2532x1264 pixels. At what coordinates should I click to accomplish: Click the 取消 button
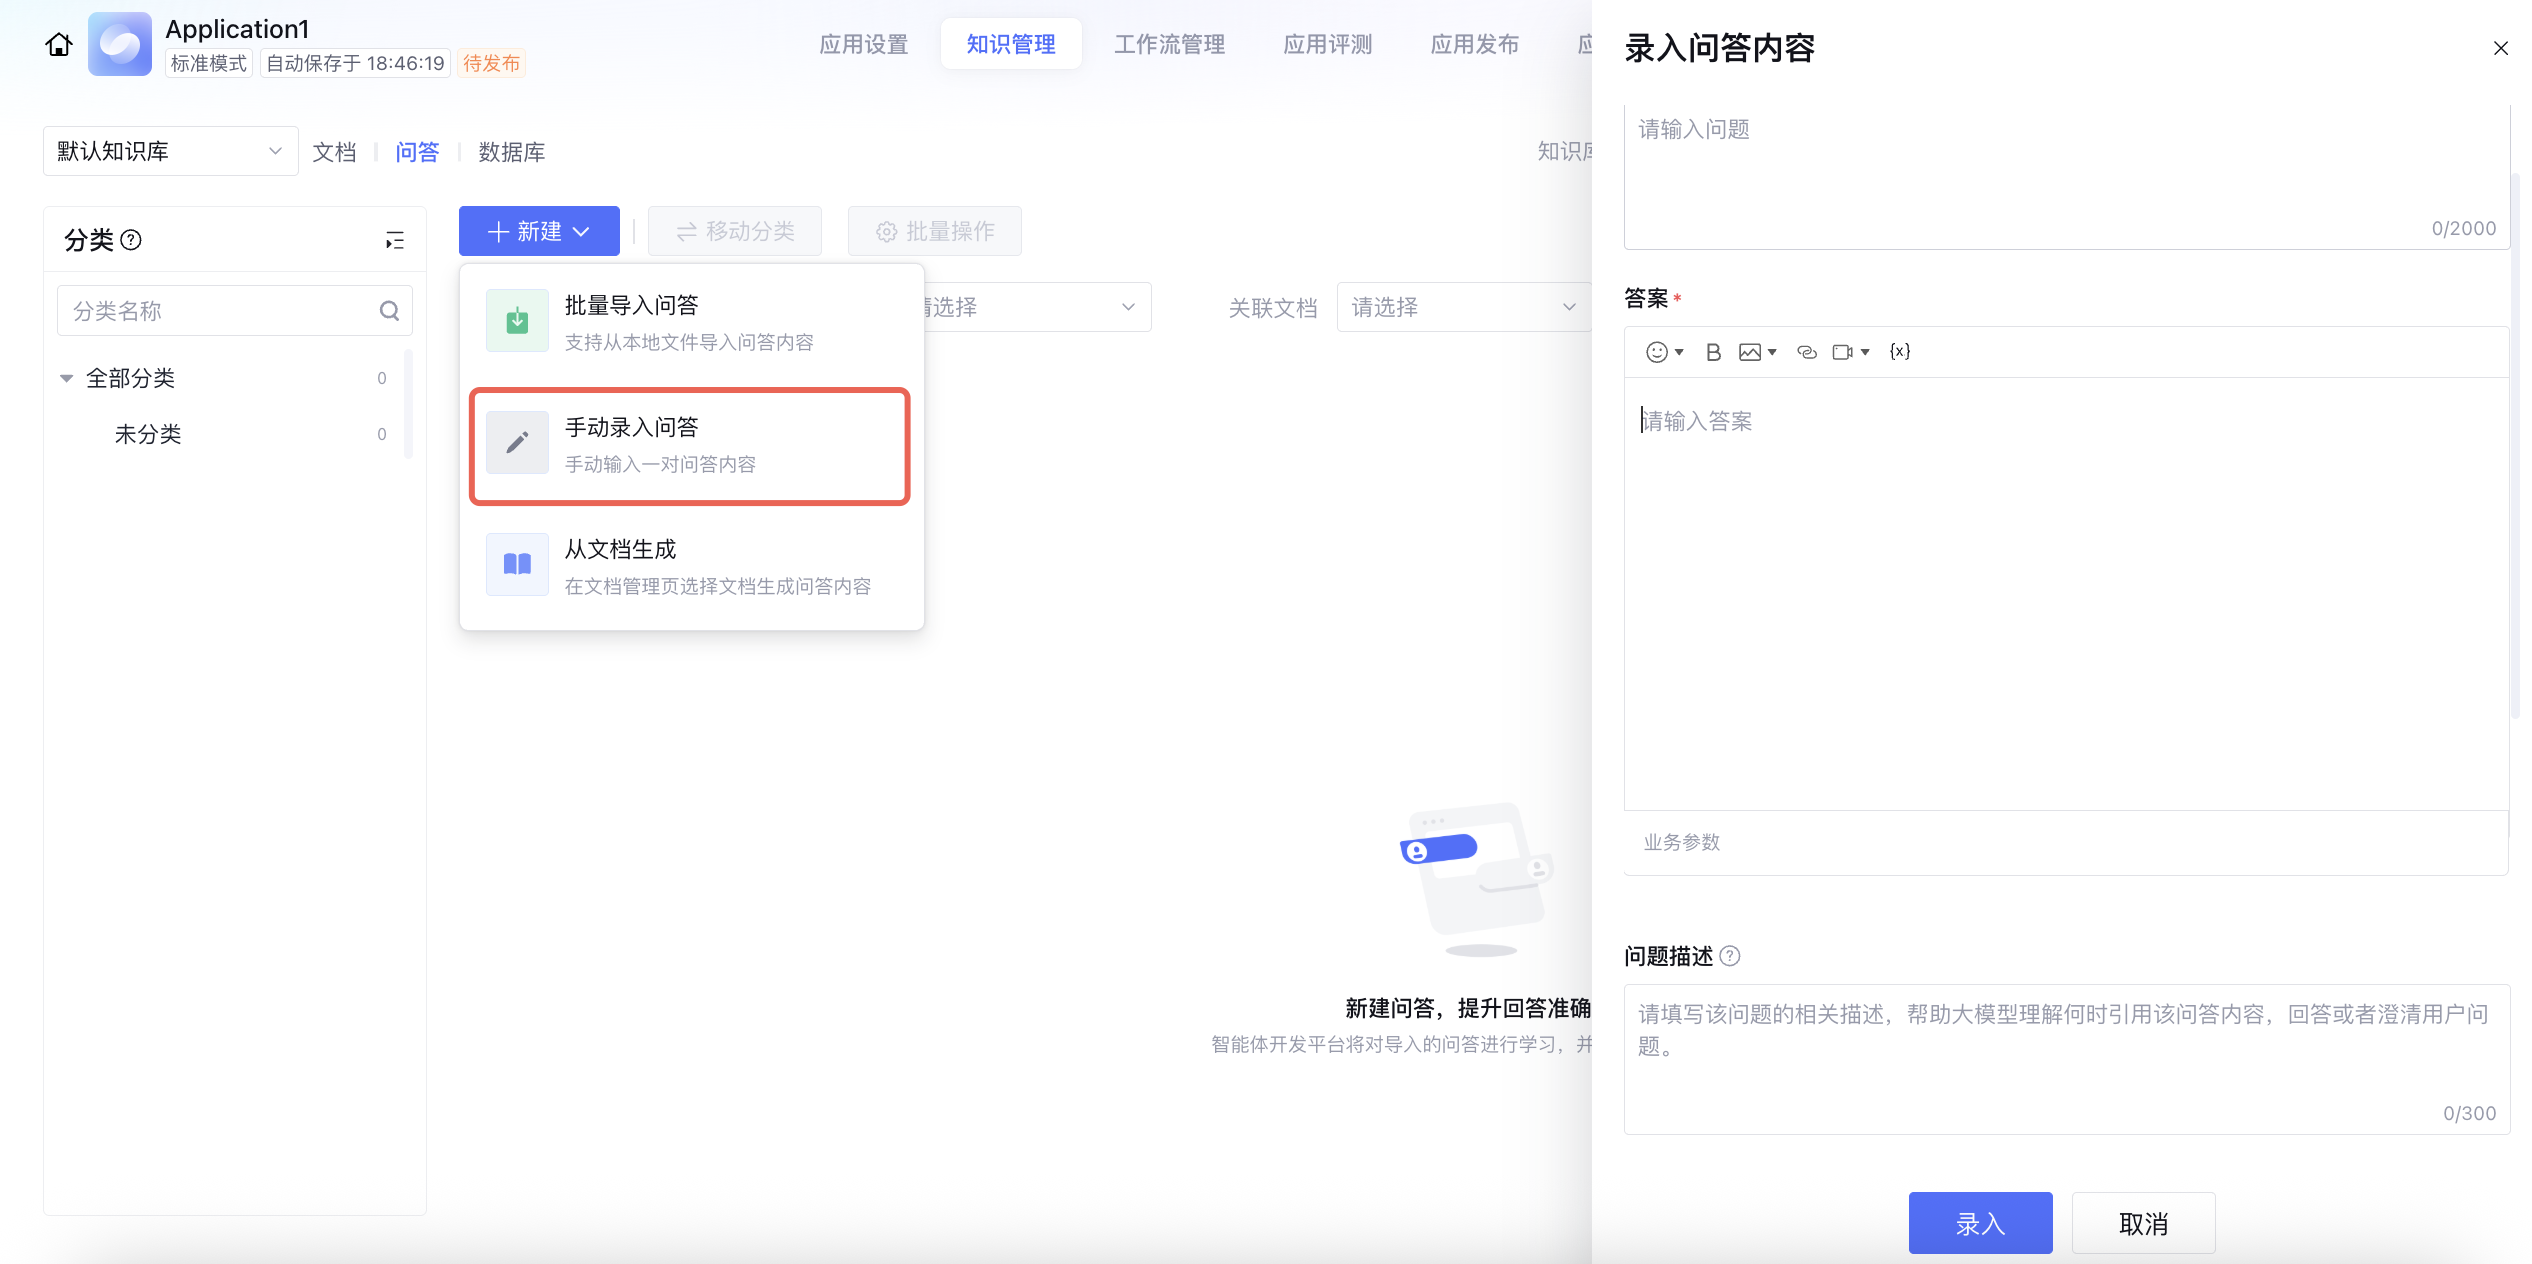point(2143,1223)
